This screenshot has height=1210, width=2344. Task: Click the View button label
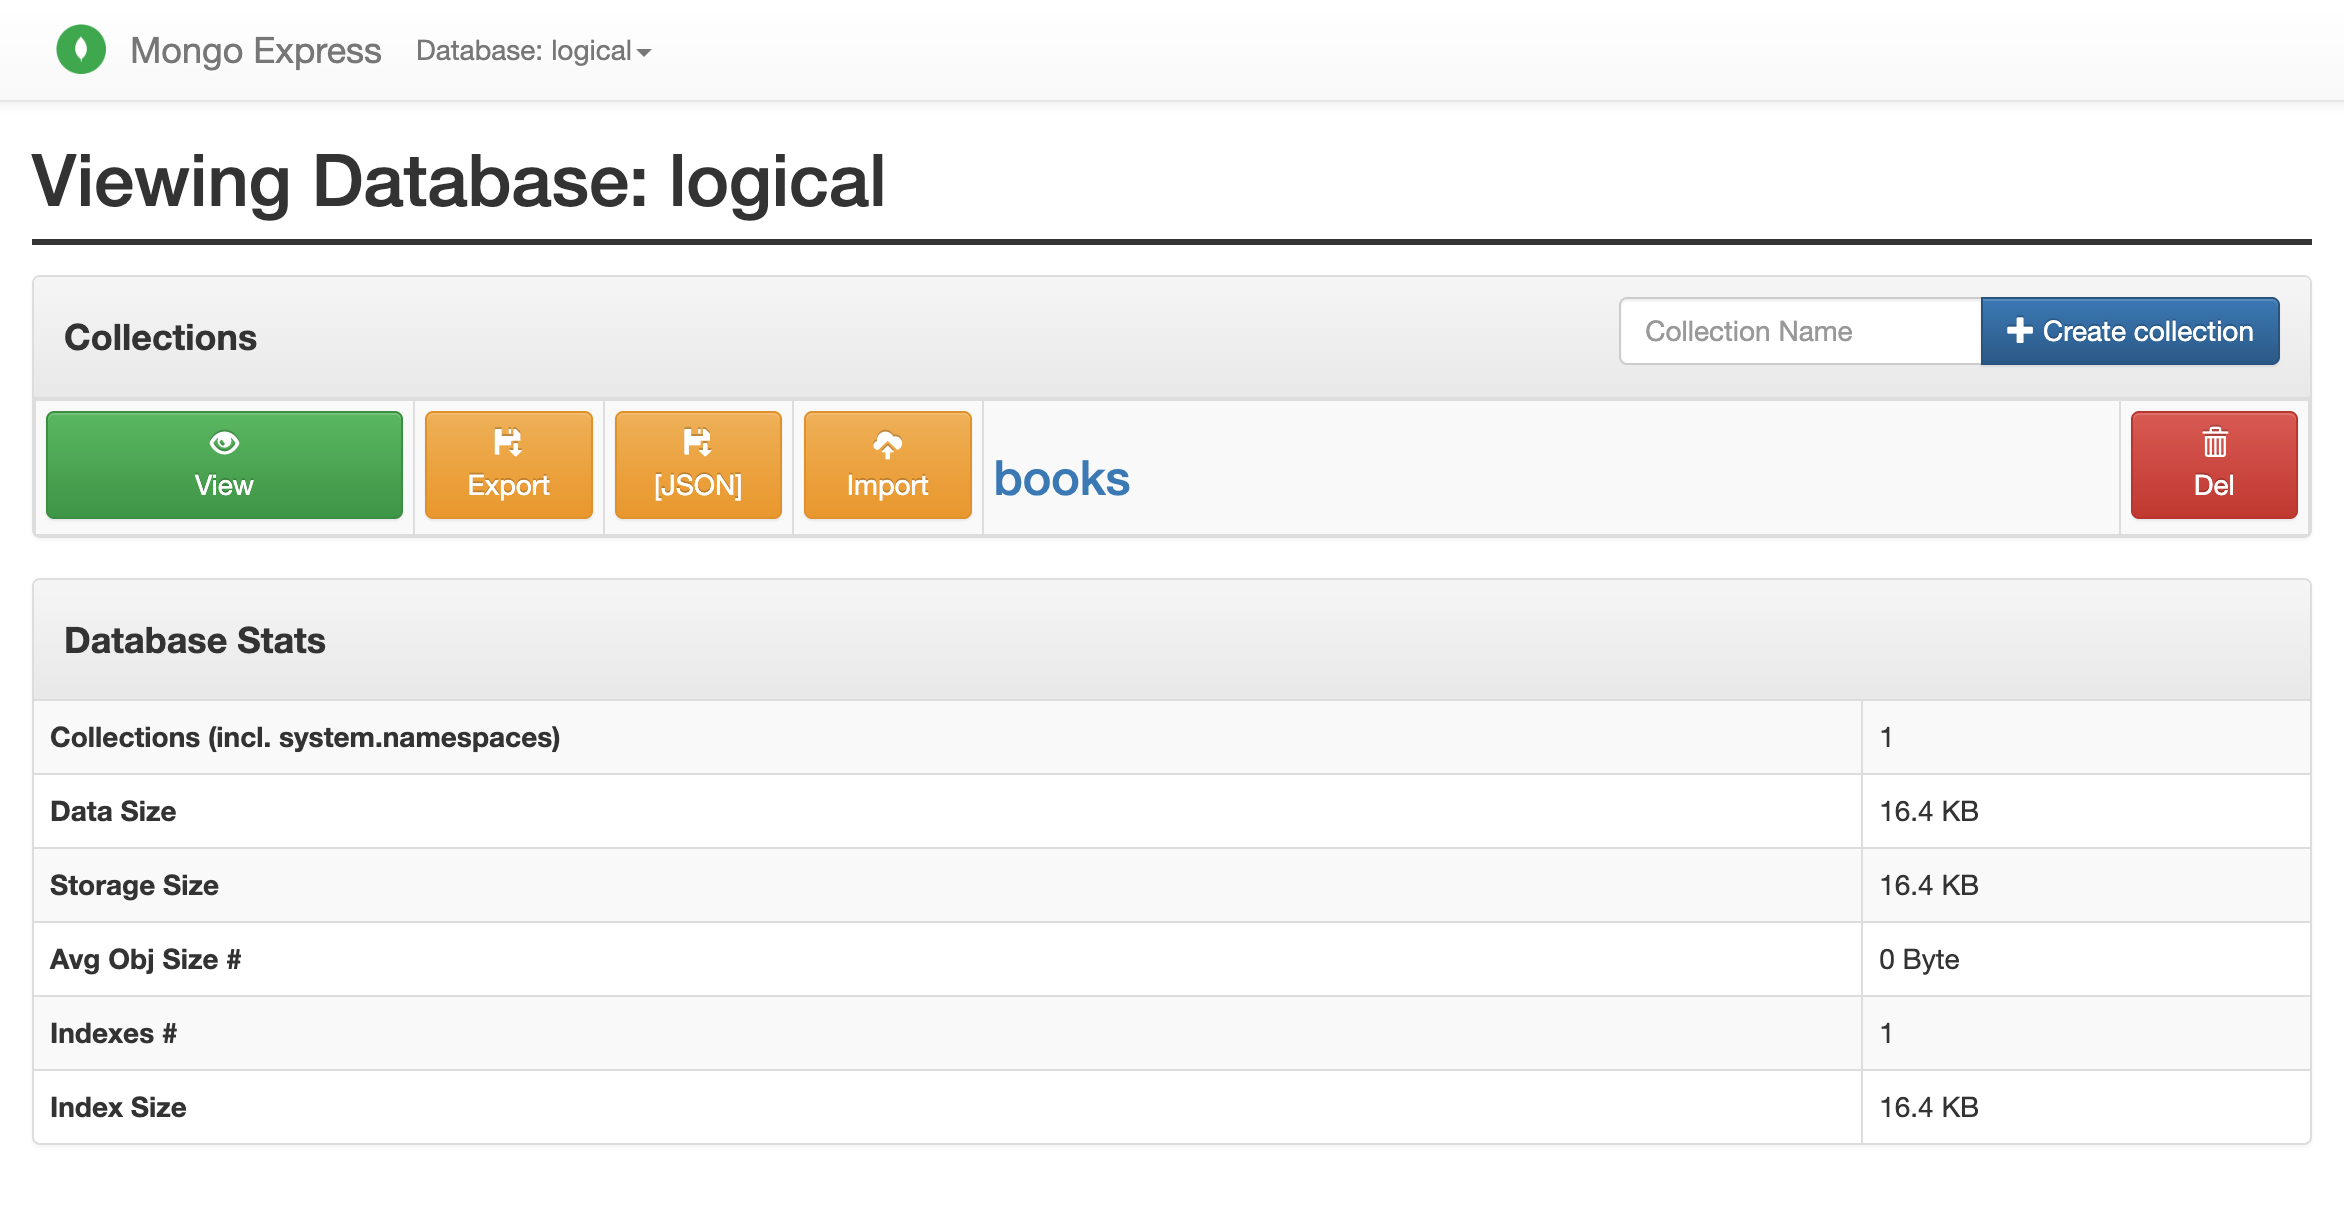click(x=224, y=486)
